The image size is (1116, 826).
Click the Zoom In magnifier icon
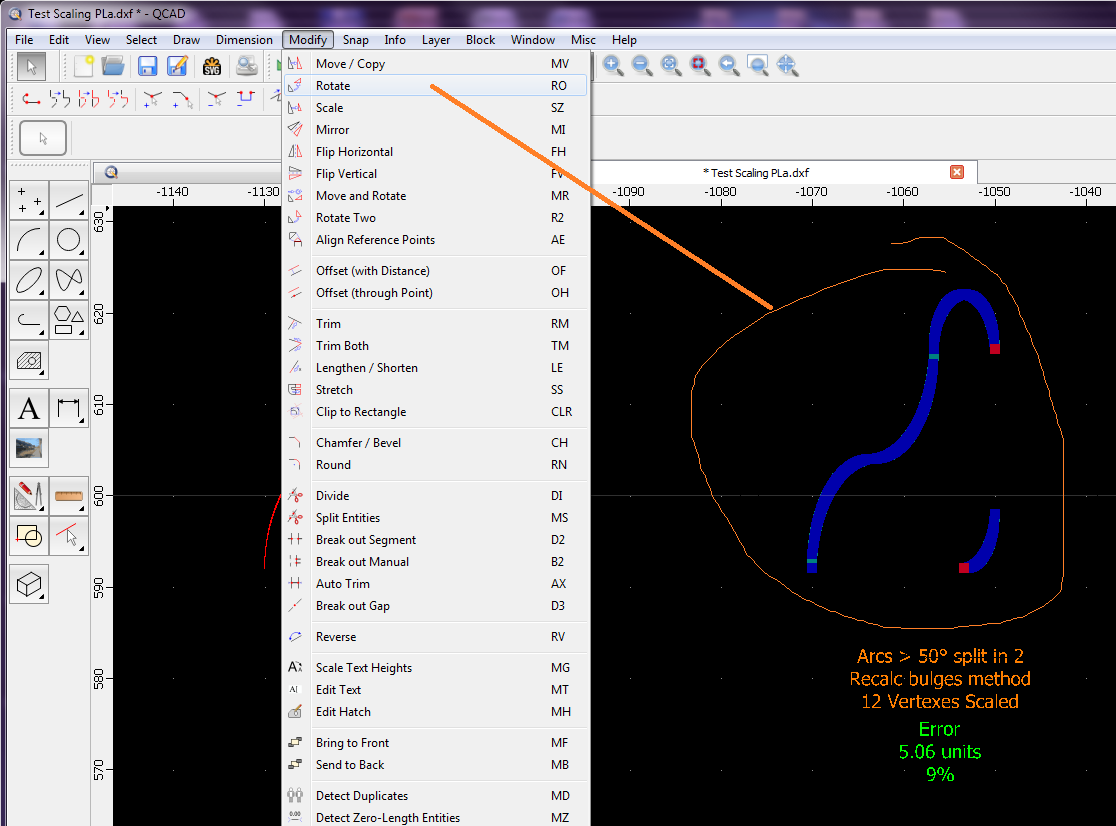613,66
